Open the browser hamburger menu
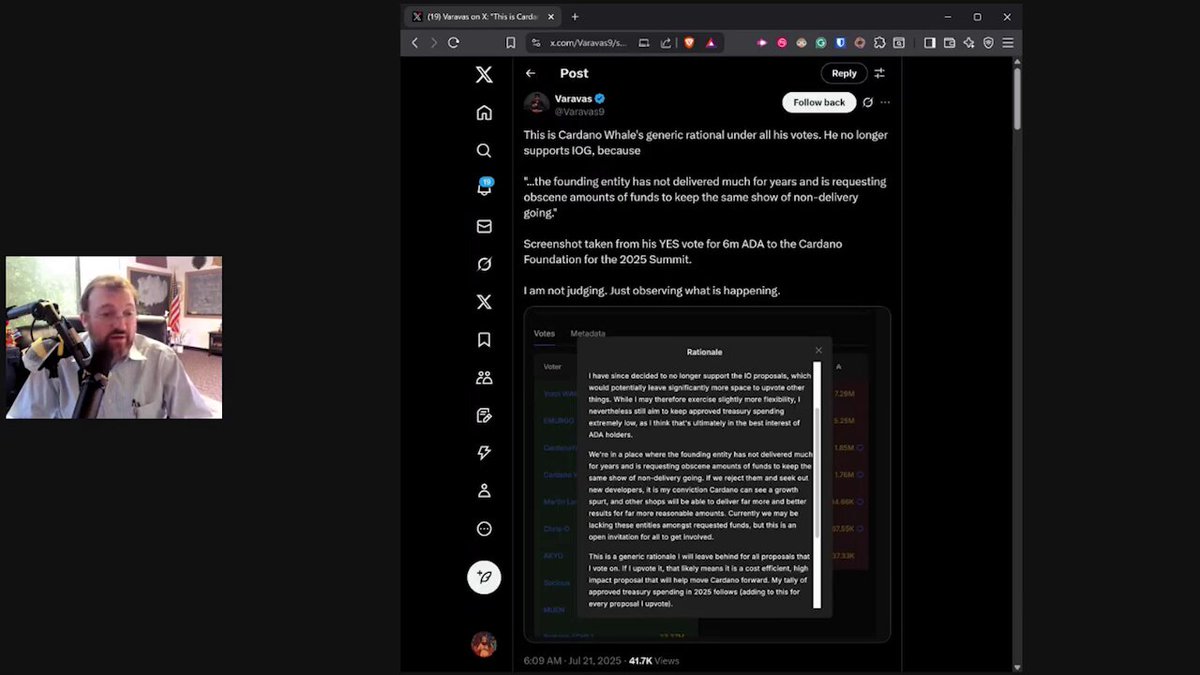1200x675 pixels. (x=1007, y=43)
